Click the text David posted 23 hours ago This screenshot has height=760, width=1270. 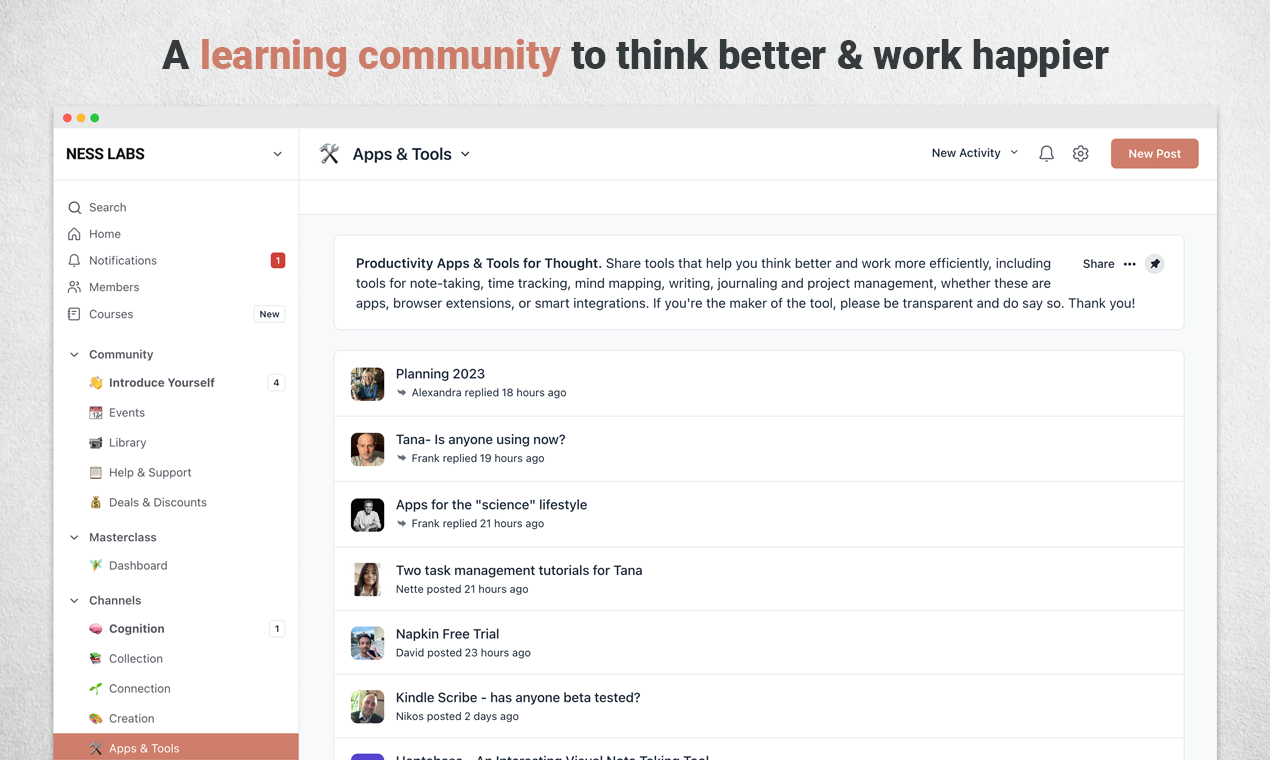(463, 653)
